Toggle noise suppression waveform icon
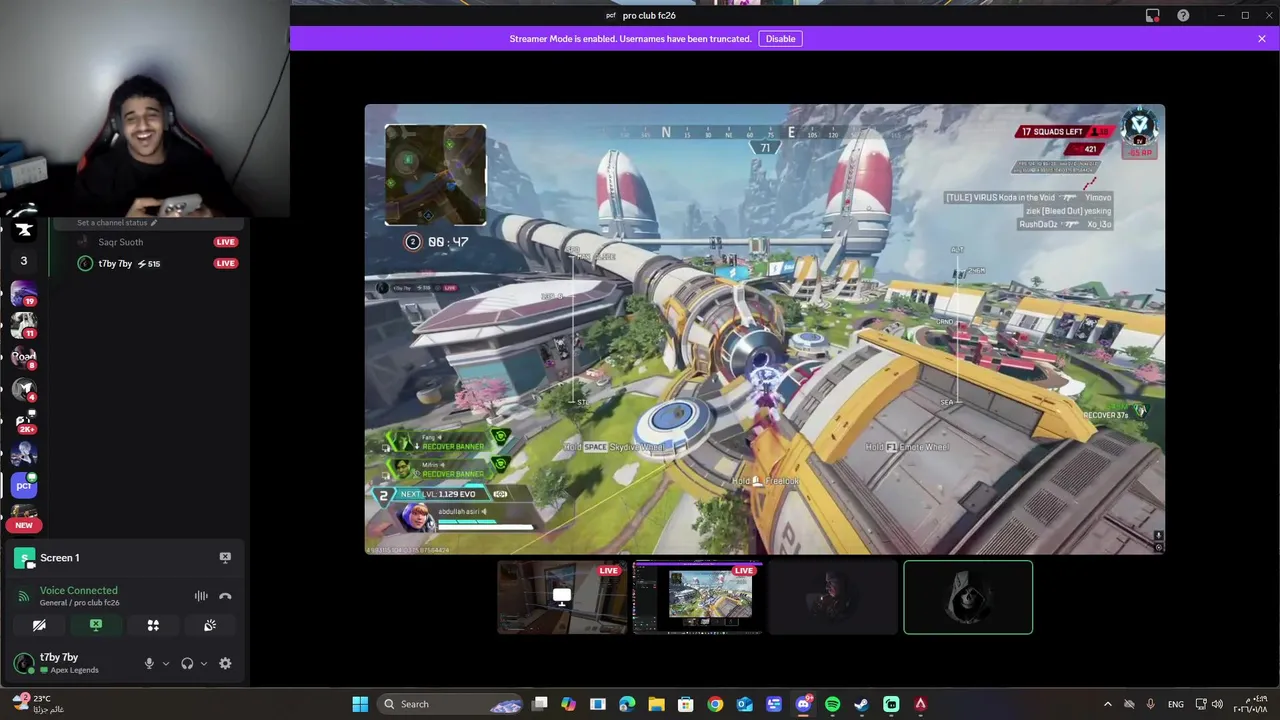 (201, 596)
